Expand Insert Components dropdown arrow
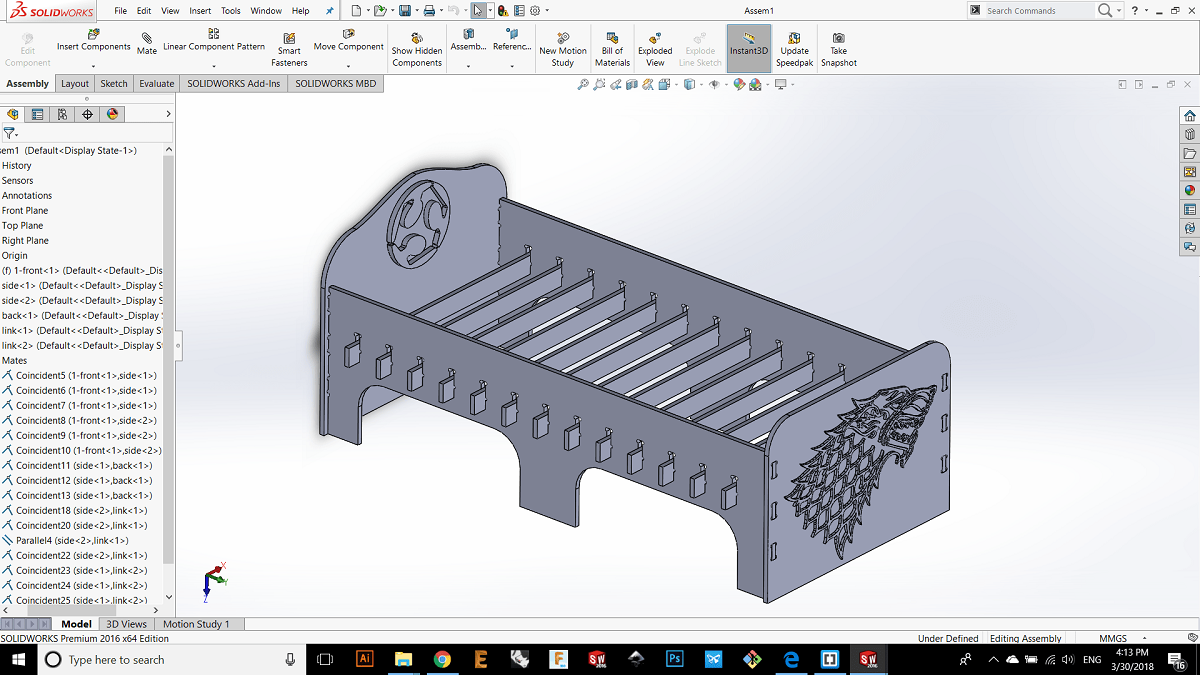 [93, 66]
